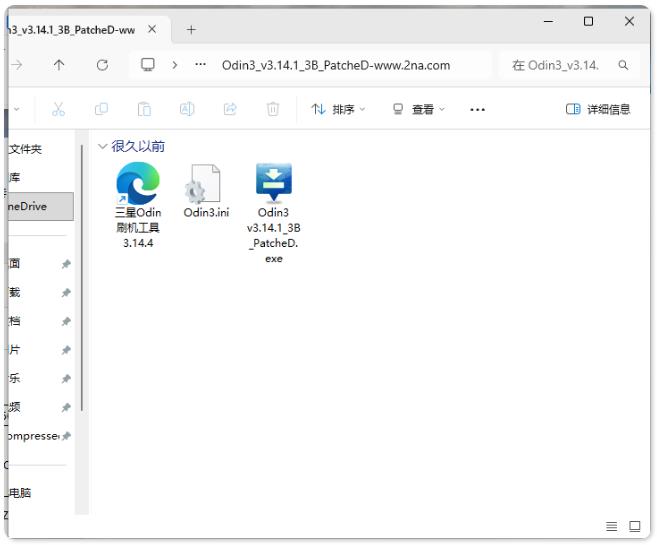Open the pinned Compressed folder in sidebar

click(x=33, y=436)
